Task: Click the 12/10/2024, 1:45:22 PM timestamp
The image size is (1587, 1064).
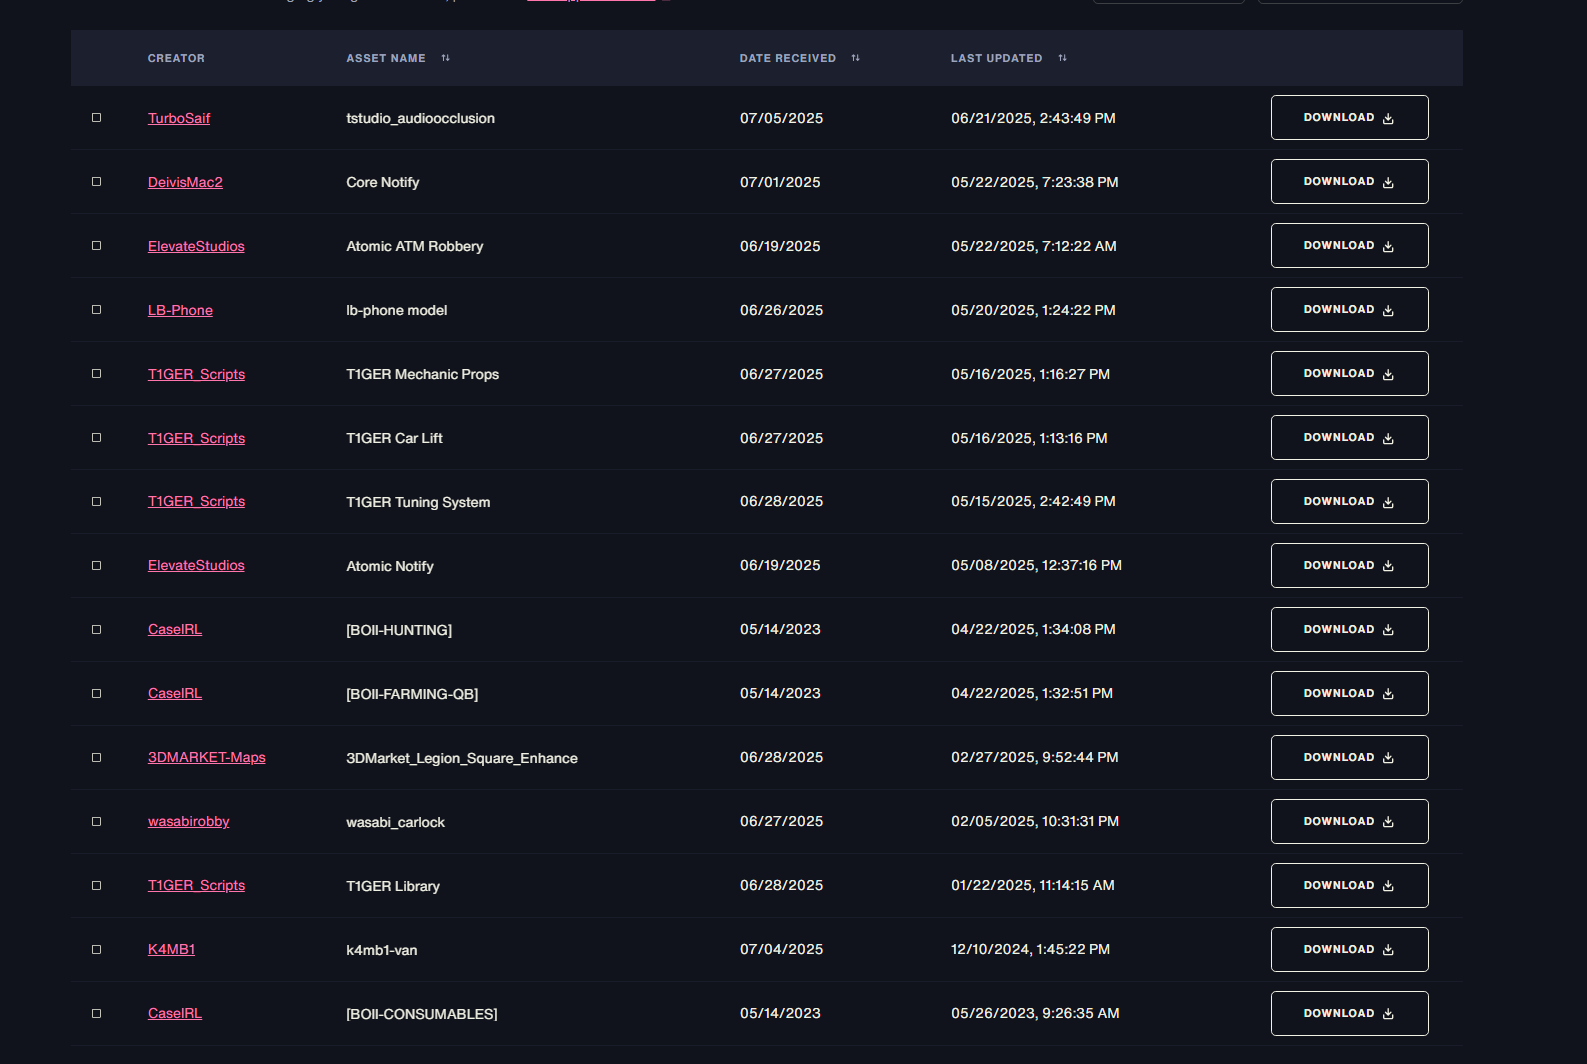Action: tap(1030, 949)
